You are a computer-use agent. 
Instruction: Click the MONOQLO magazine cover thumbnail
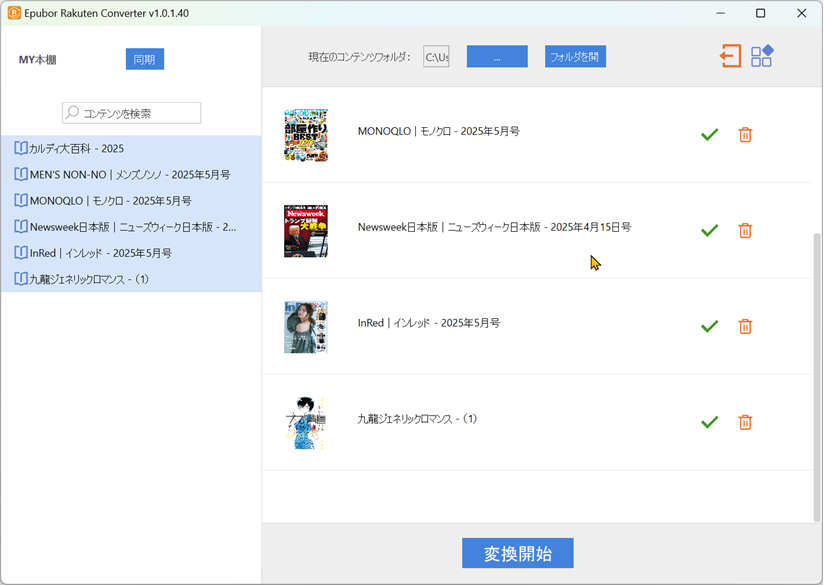click(x=306, y=135)
